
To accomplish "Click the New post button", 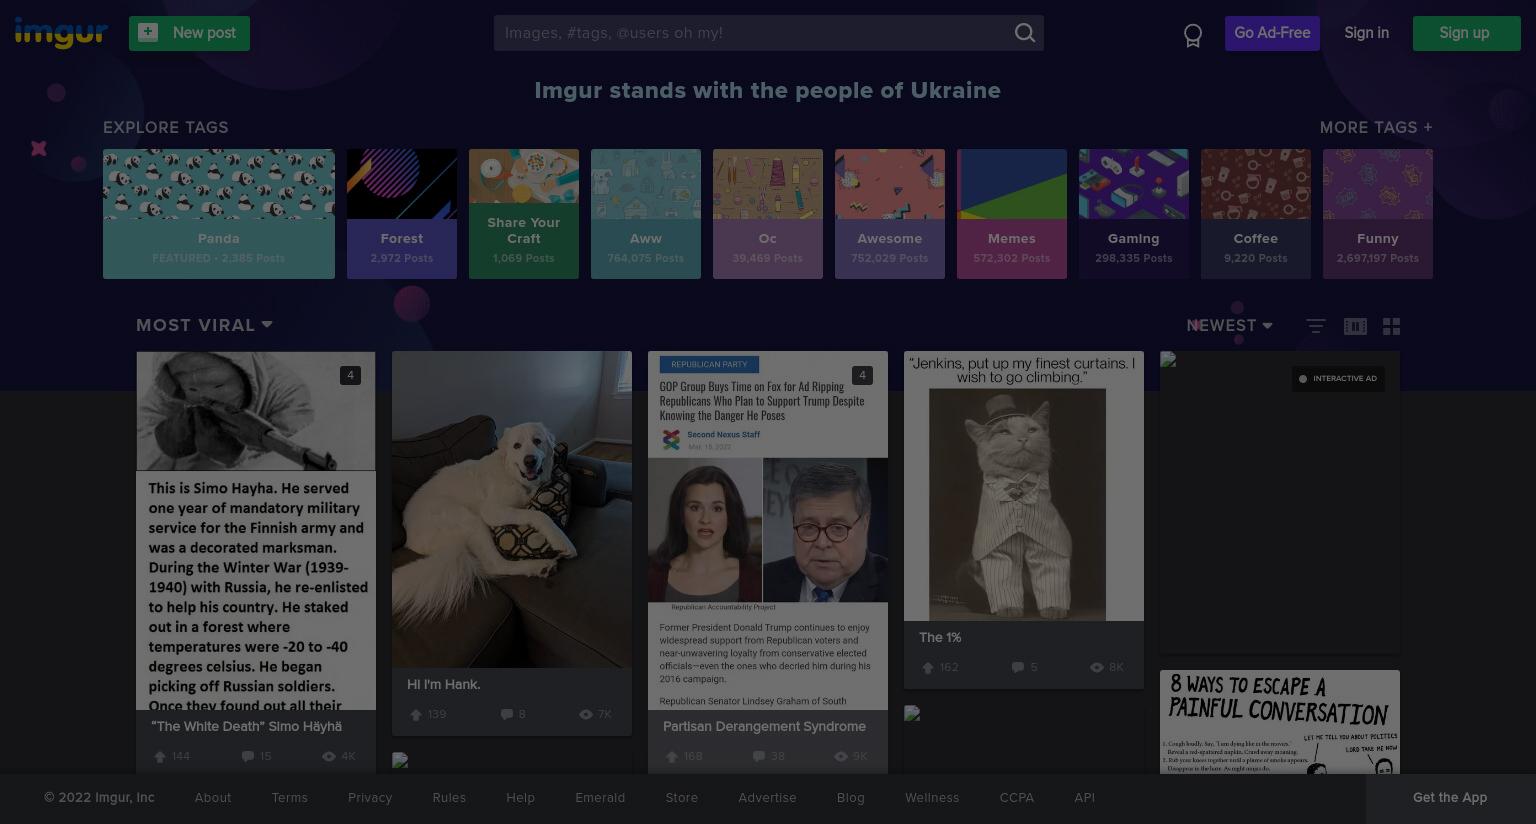I will tap(189, 33).
